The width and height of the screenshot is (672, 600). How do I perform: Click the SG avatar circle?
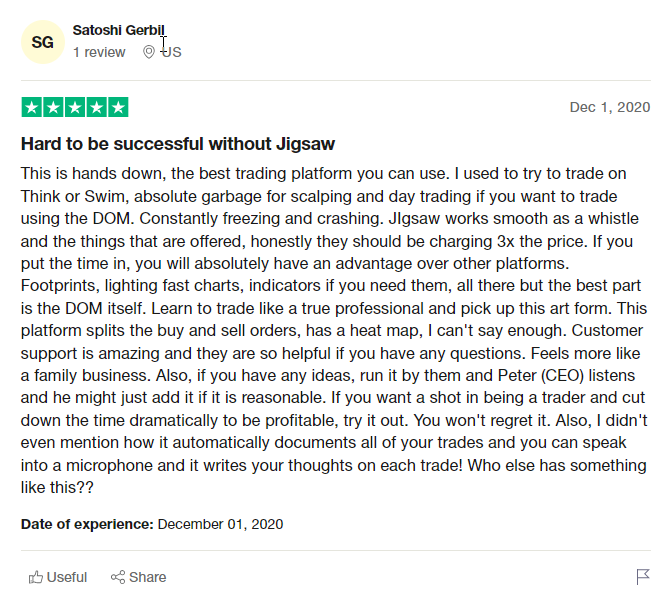pos(42,42)
